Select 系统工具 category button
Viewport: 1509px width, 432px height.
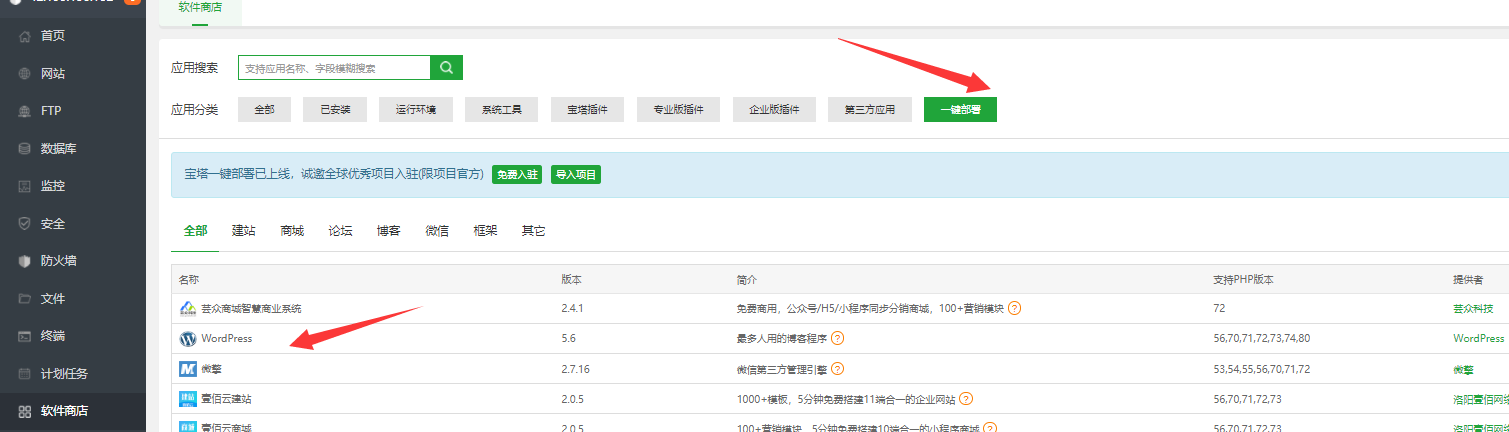(x=502, y=110)
